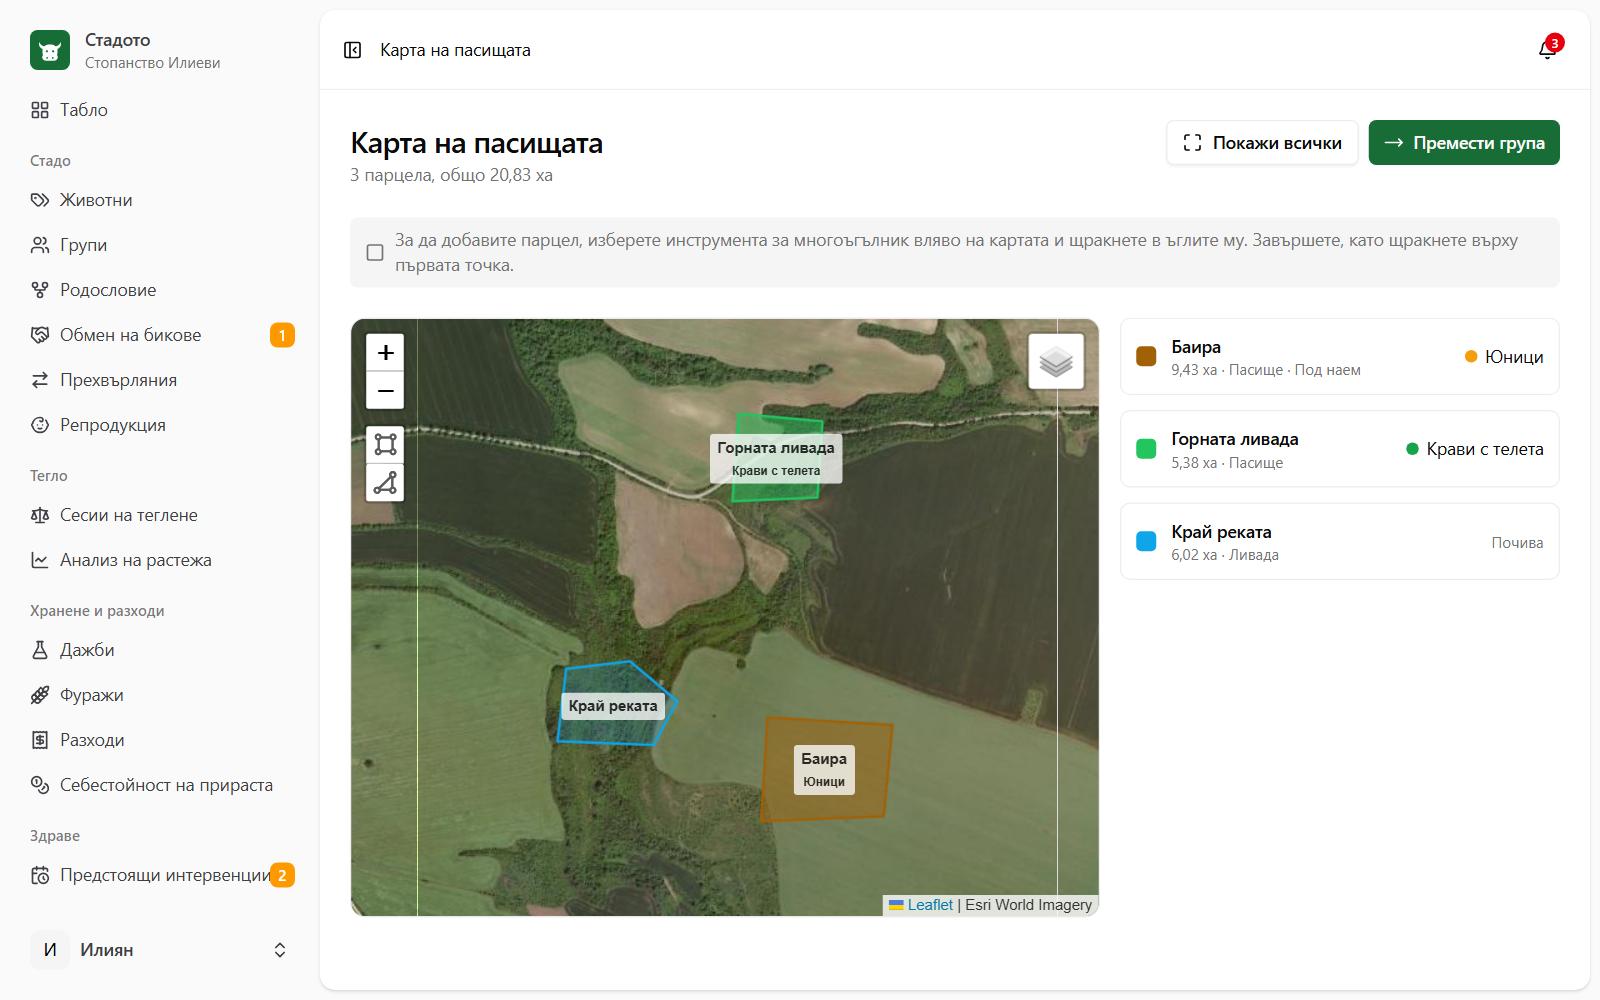The height and width of the screenshot is (1000, 1600).
Task: Select the Край реката parcel card
Action: click(x=1340, y=541)
